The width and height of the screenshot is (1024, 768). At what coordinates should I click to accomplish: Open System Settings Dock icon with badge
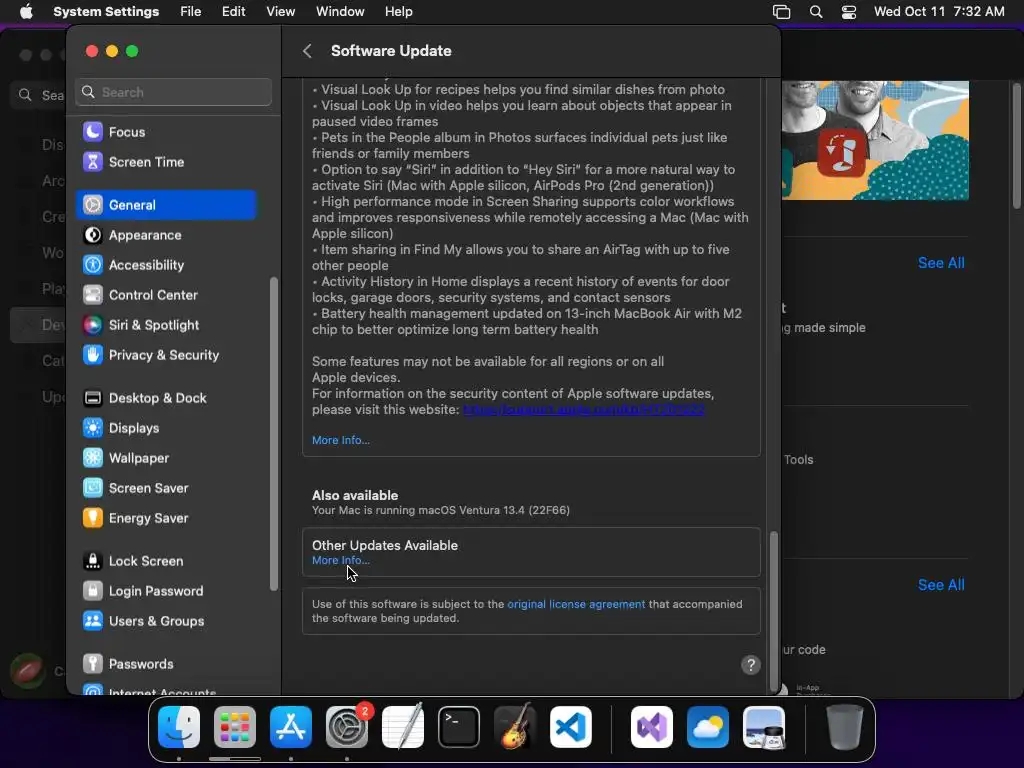point(347,727)
